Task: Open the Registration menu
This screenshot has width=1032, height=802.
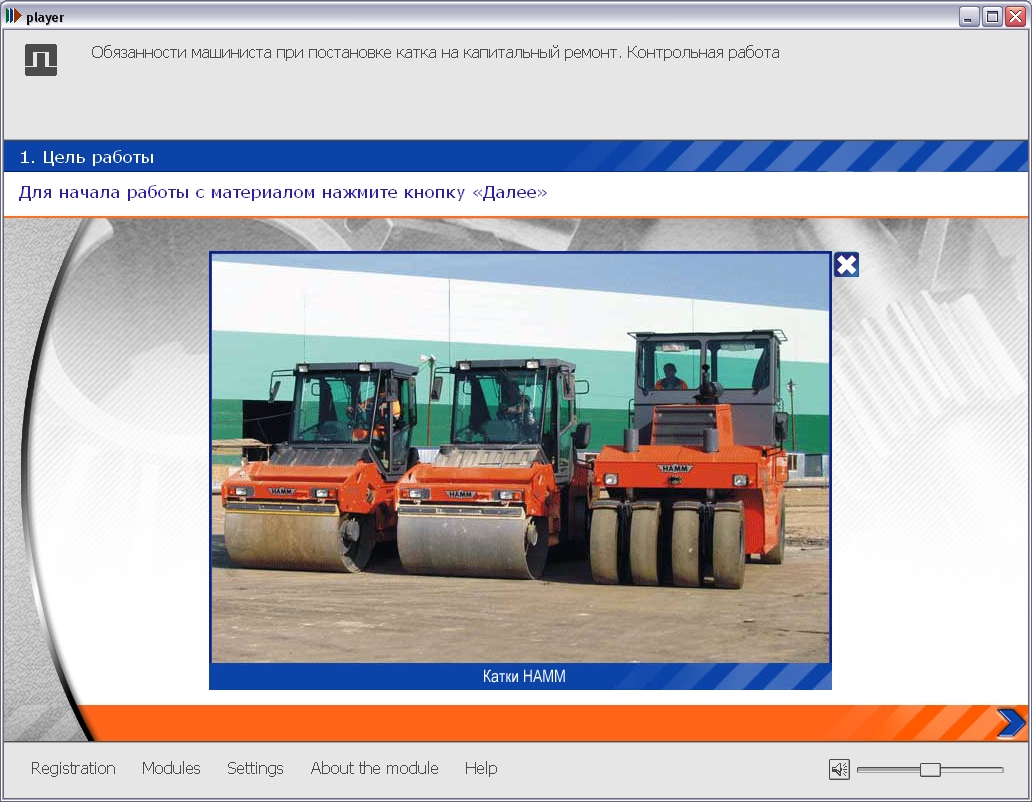Action: click(73, 768)
